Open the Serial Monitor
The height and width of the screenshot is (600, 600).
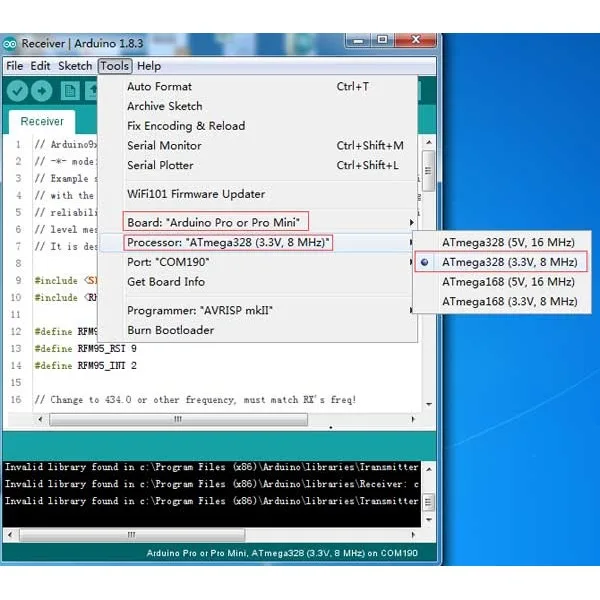(x=258, y=146)
